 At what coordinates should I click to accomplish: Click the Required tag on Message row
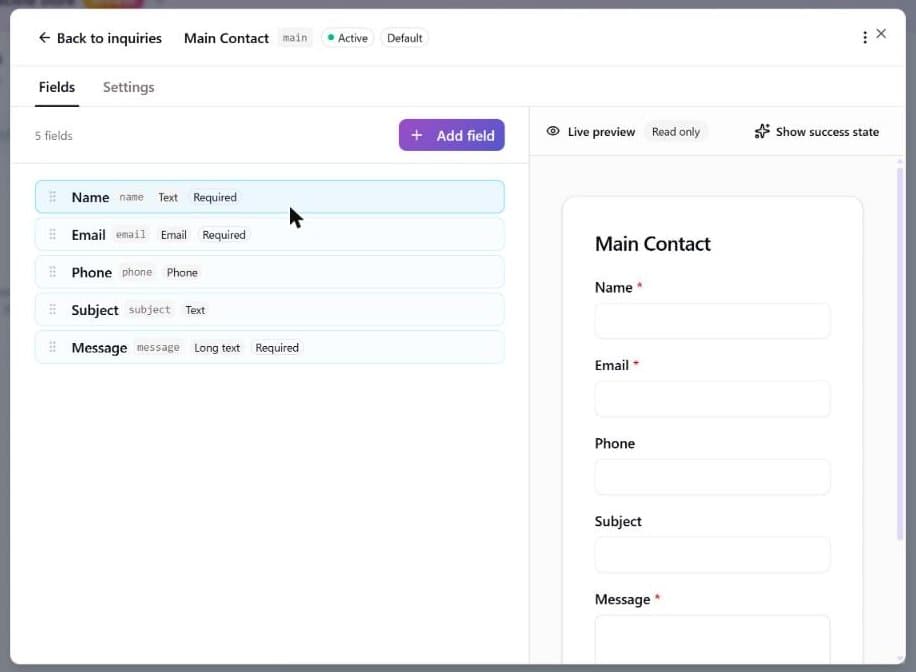coord(277,348)
